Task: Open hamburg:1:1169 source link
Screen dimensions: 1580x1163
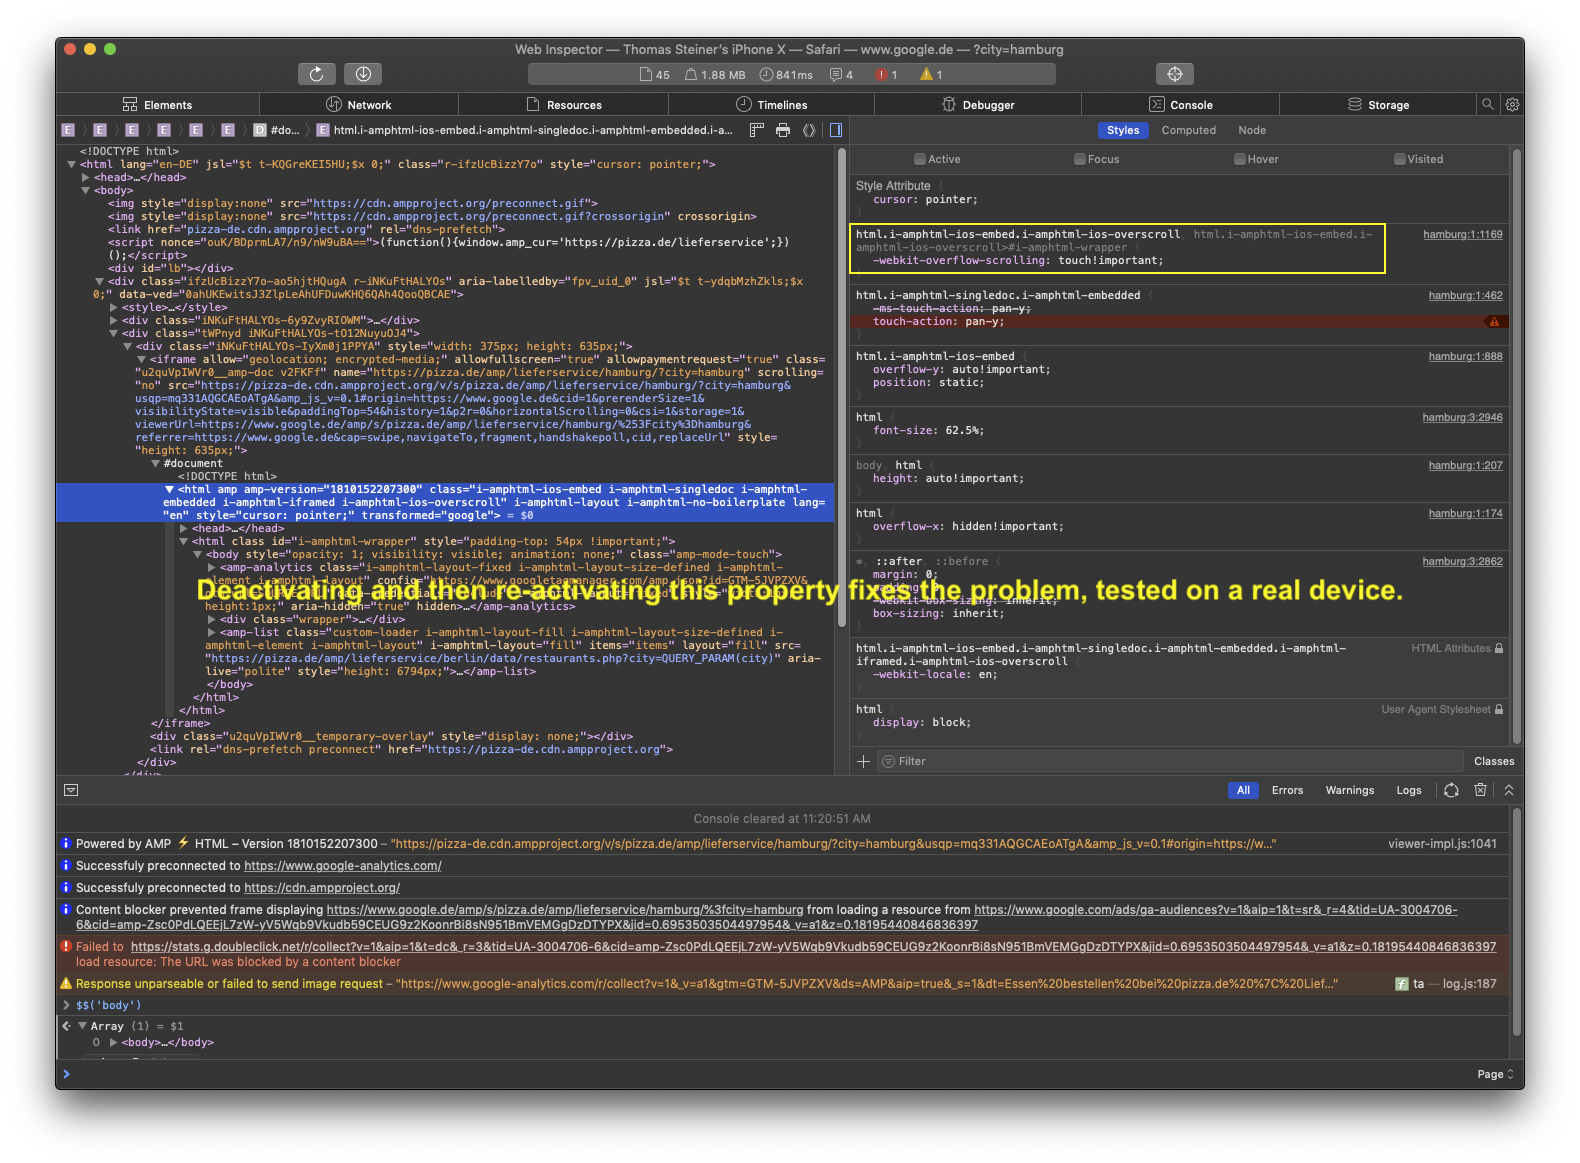Action: coord(1462,235)
